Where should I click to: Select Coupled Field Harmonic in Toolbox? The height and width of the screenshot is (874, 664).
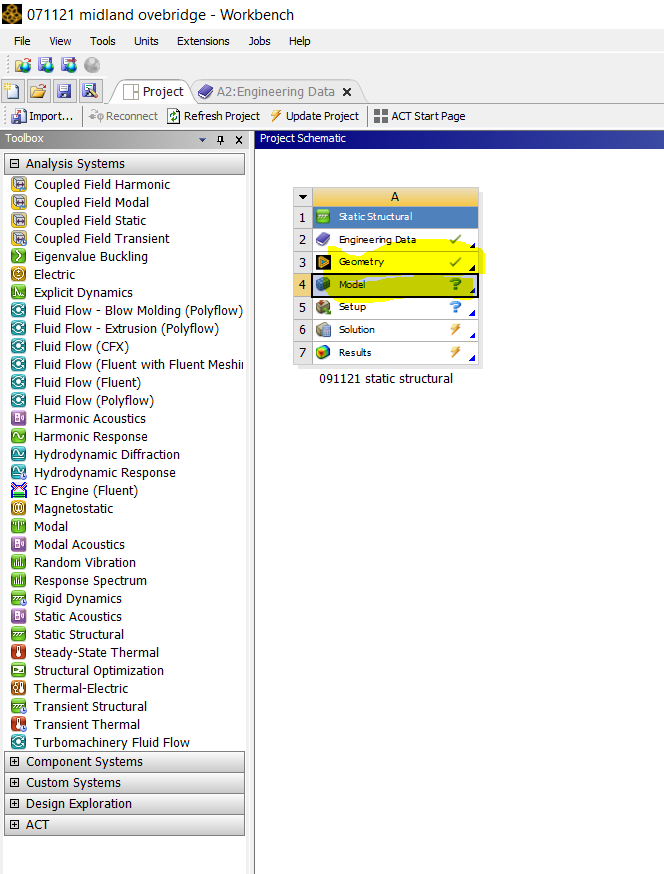point(102,184)
